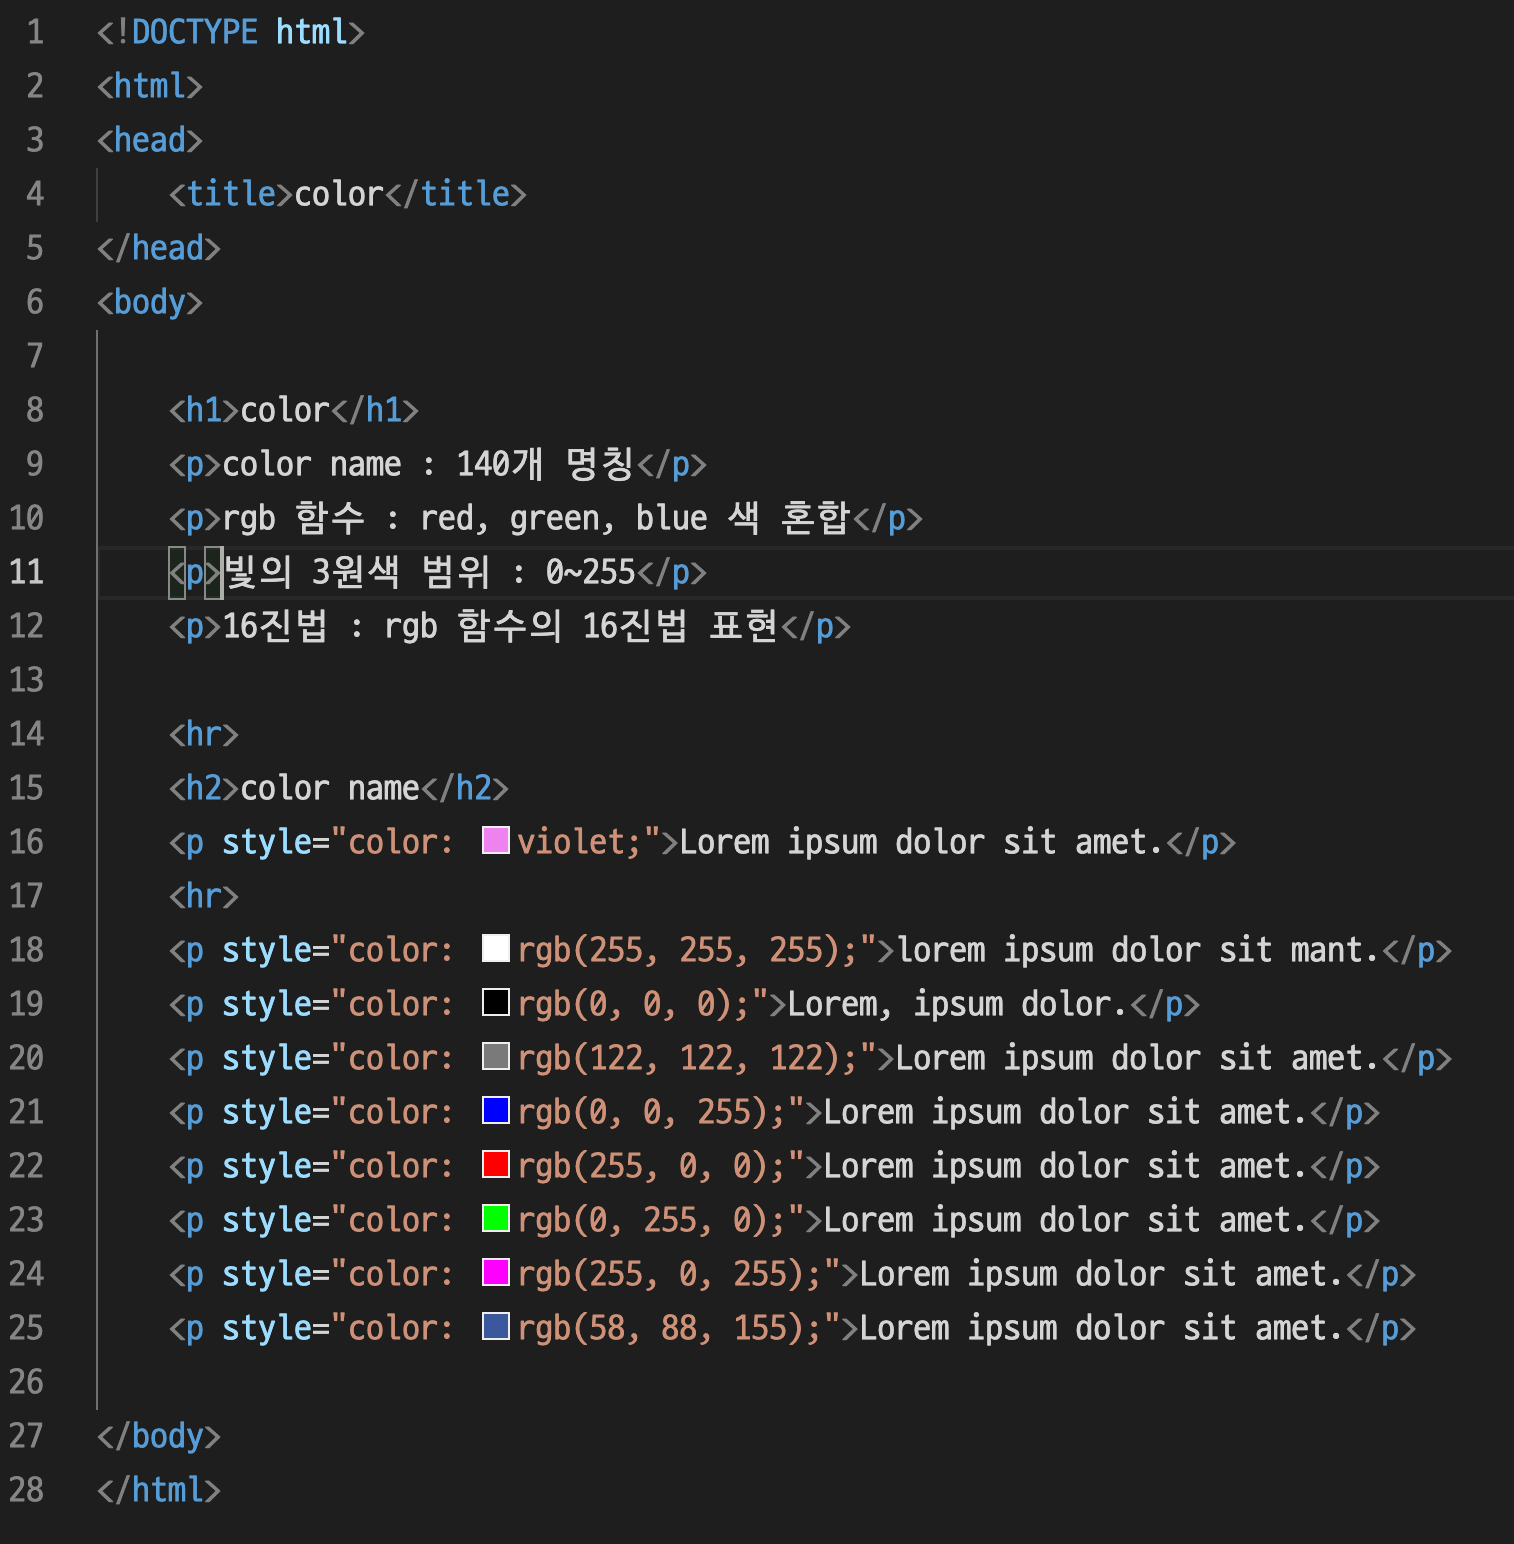
Task: Click the closing title tag on line 4
Action: click(456, 194)
